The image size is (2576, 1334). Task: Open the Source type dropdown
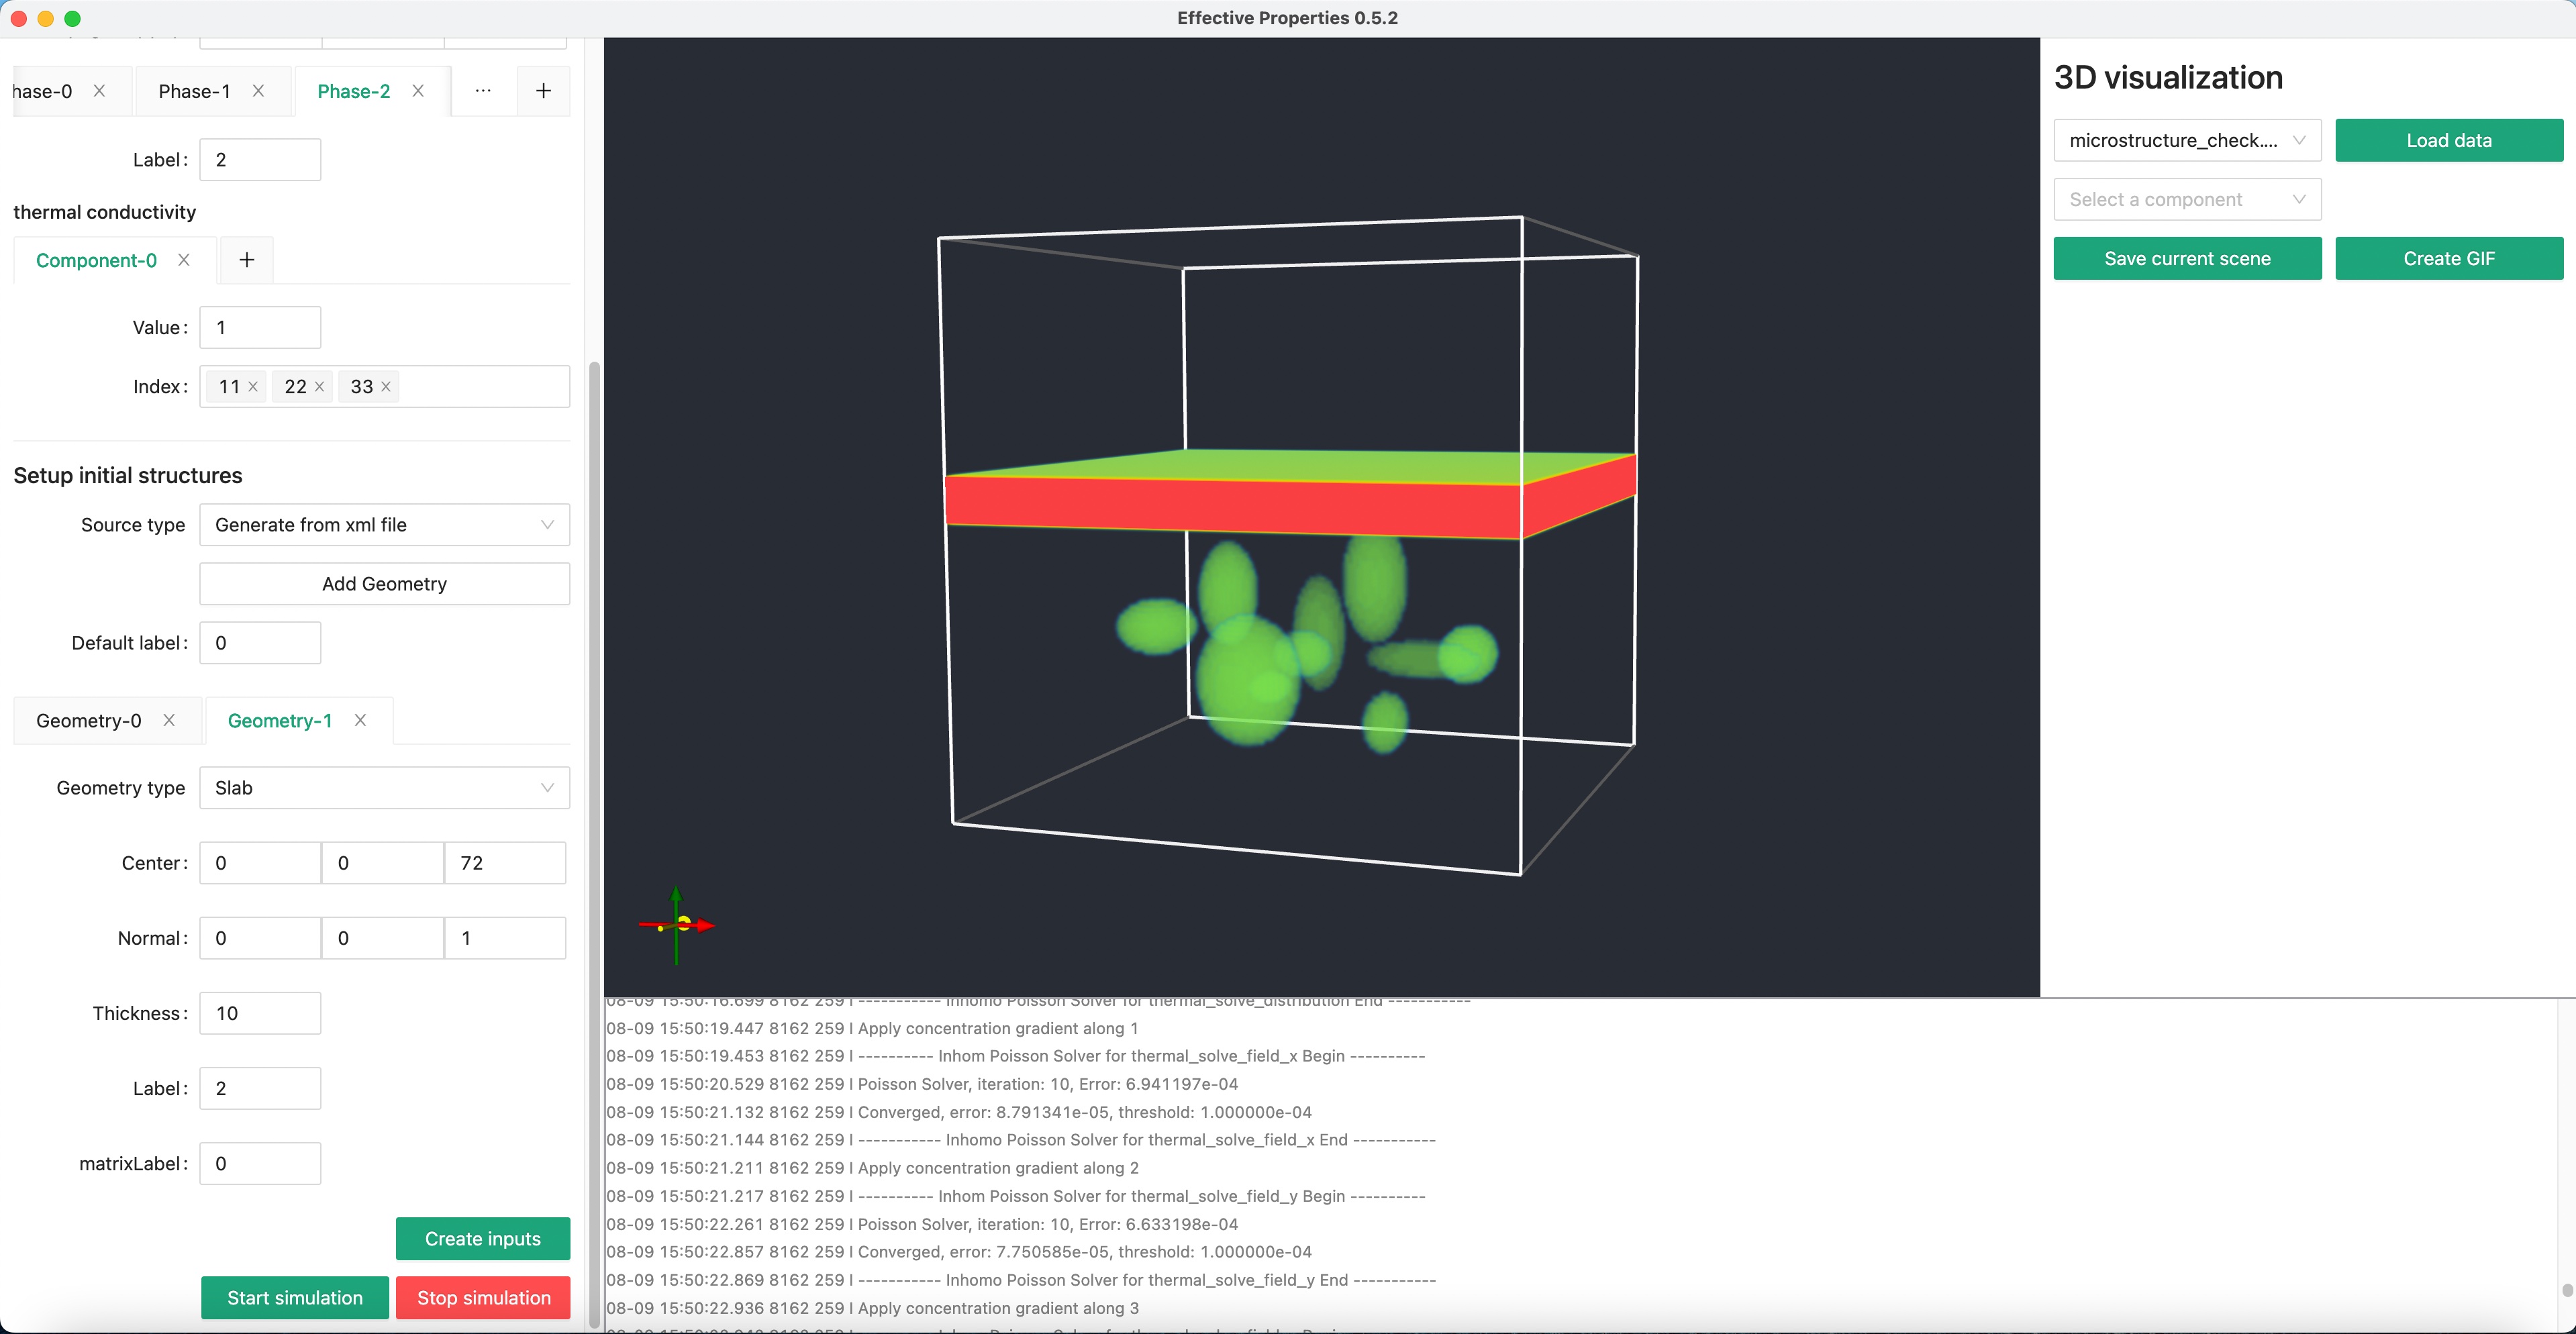384,525
